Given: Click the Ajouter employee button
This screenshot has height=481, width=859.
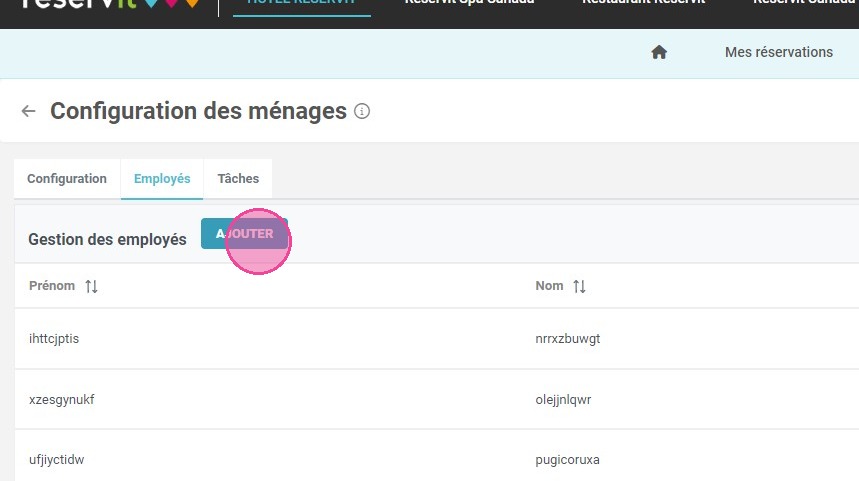Looking at the screenshot, I should click(244, 233).
